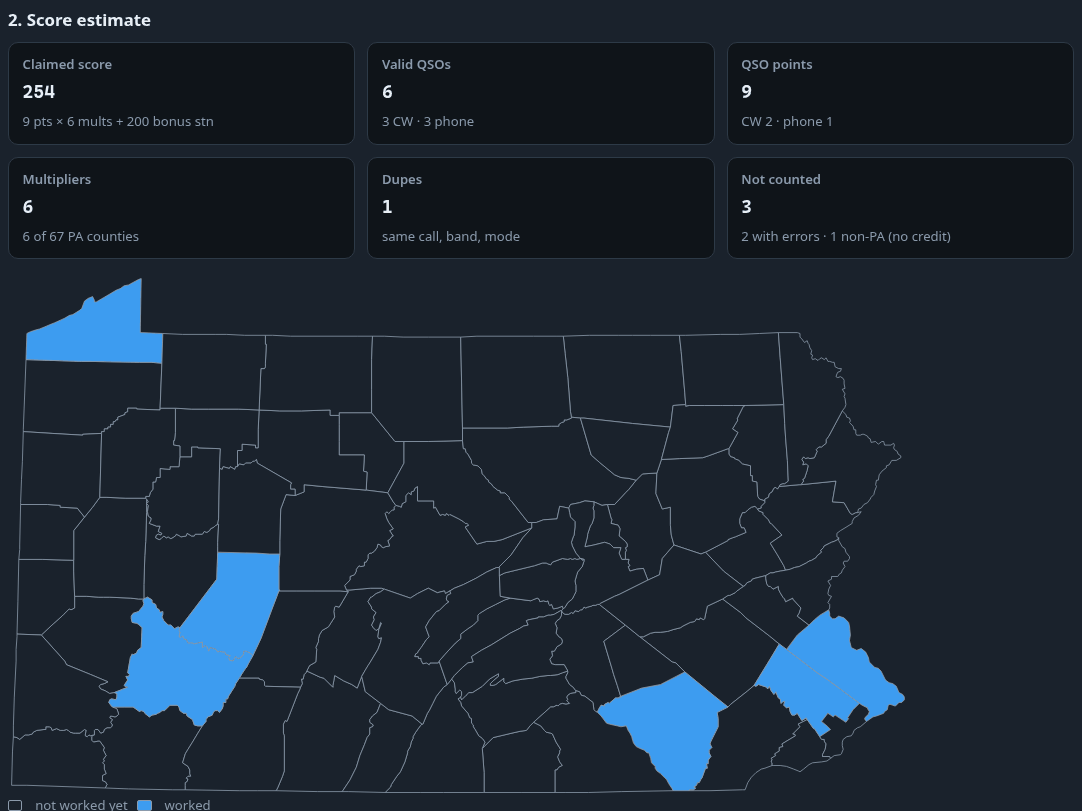
Task: Click unworked Greene county in southwest corner
Action: 59,756
